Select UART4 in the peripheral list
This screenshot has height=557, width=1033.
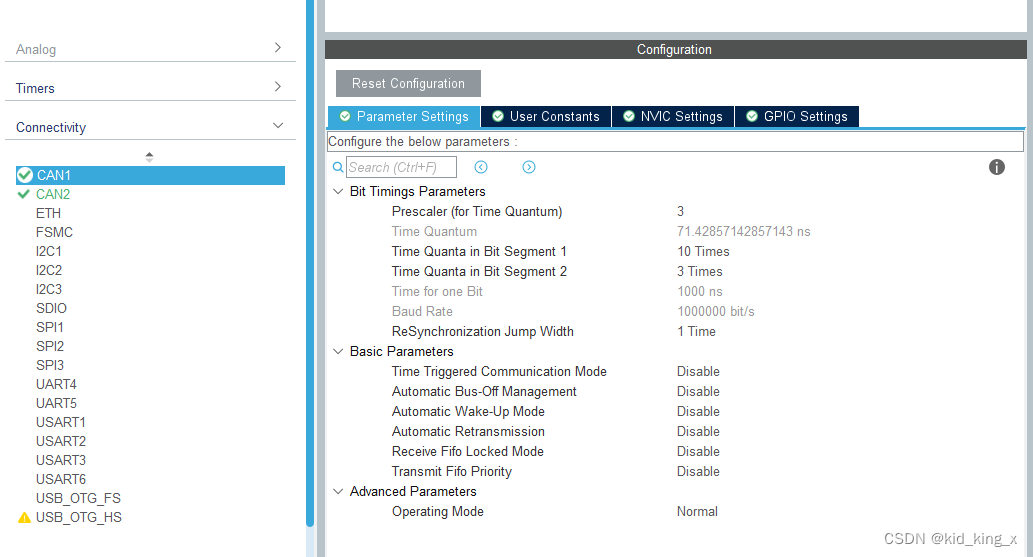click(x=56, y=384)
